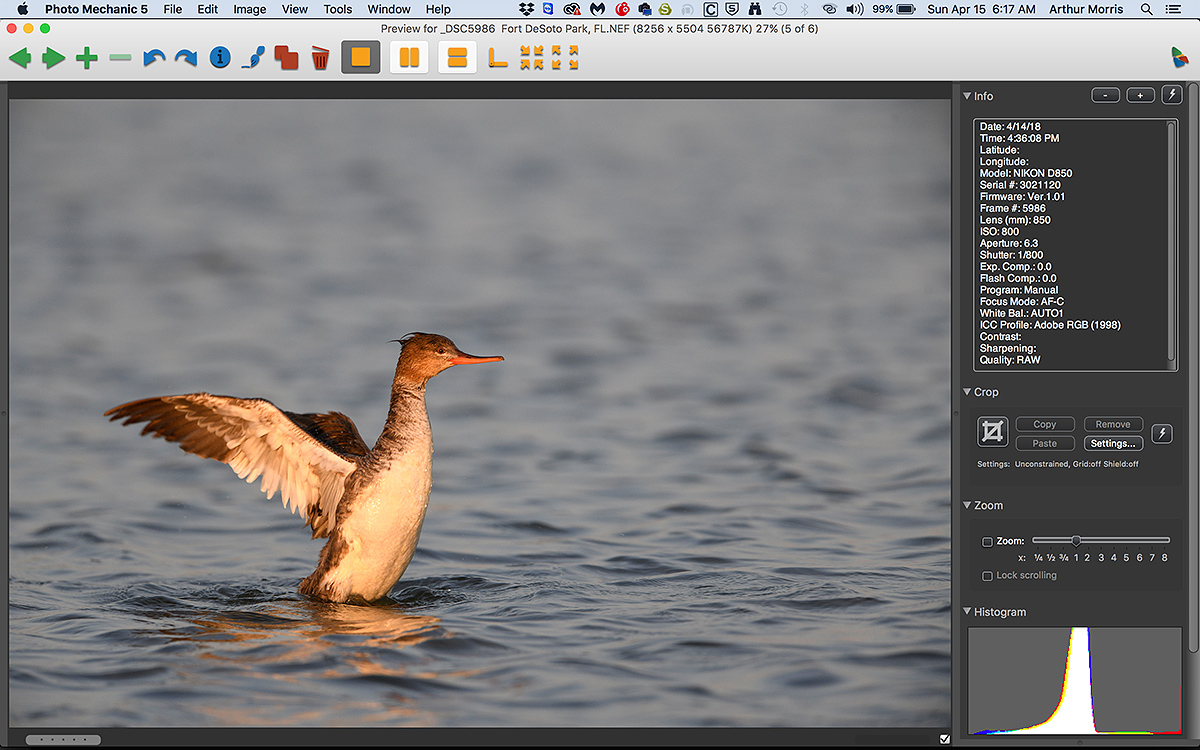Click the Time Machine clock icon in menu bar
The height and width of the screenshot is (750, 1200).
780,9
